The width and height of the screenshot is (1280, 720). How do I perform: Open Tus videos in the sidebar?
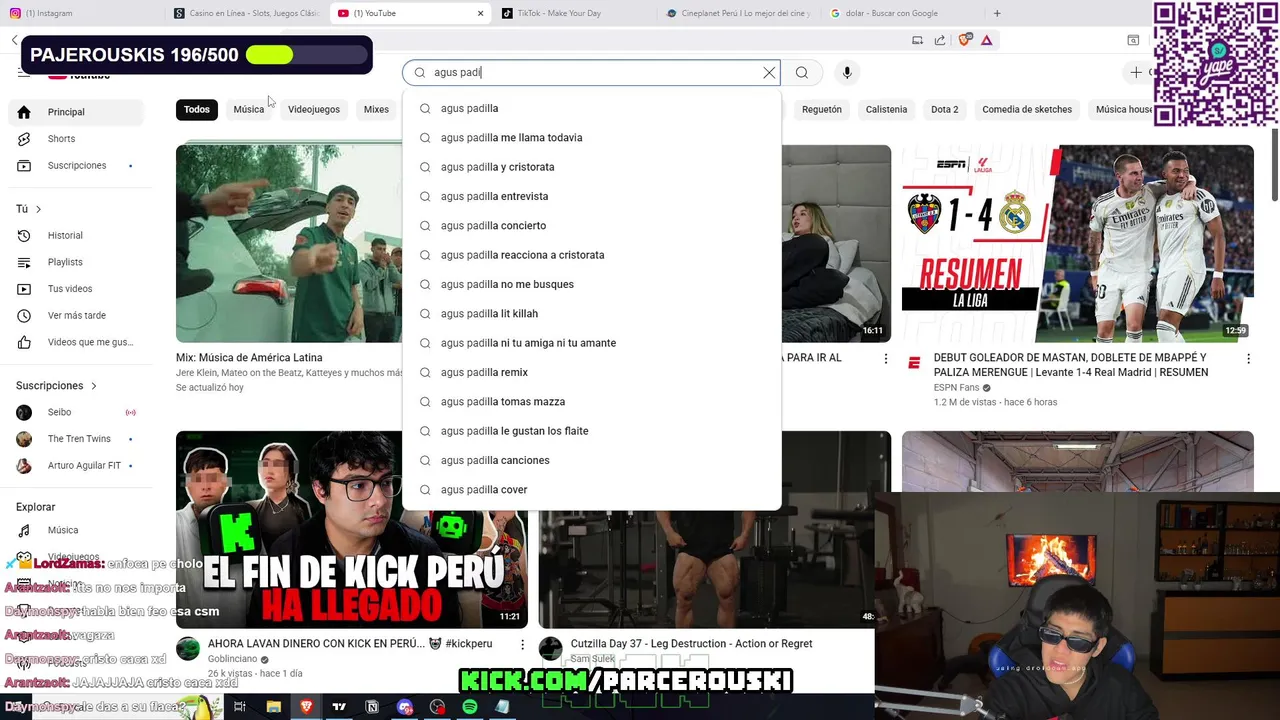pyautogui.click(x=76, y=289)
